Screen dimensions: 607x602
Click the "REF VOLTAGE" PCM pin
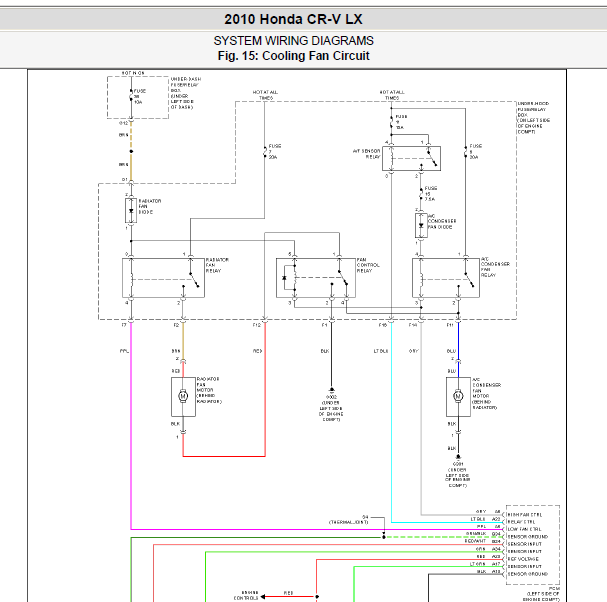pyautogui.click(x=523, y=559)
